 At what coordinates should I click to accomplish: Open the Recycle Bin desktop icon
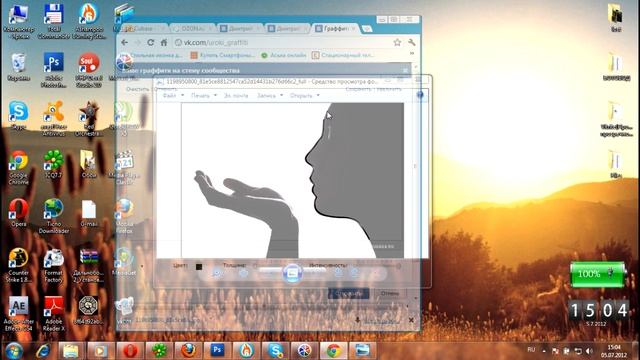pyautogui.click(x=18, y=67)
